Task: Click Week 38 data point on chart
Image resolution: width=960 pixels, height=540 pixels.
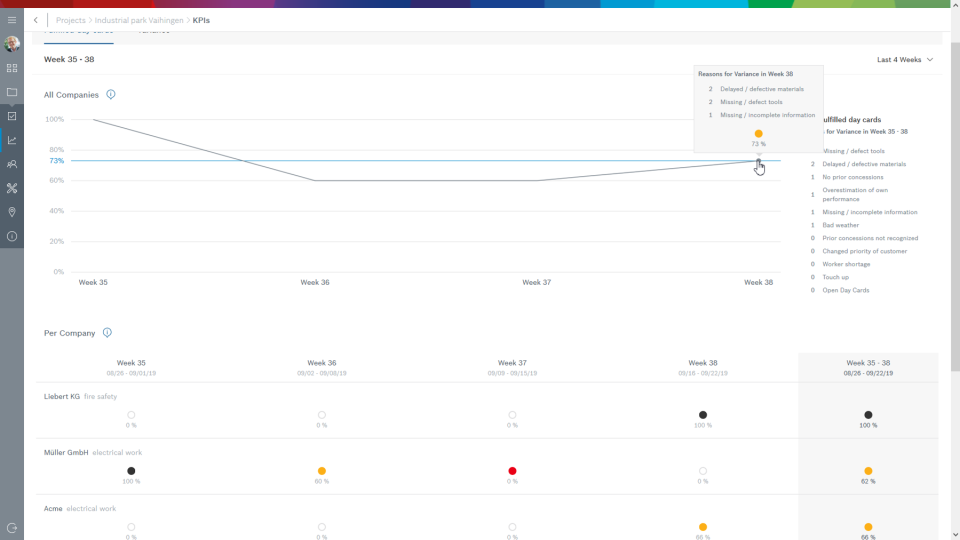Action: point(759,162)
